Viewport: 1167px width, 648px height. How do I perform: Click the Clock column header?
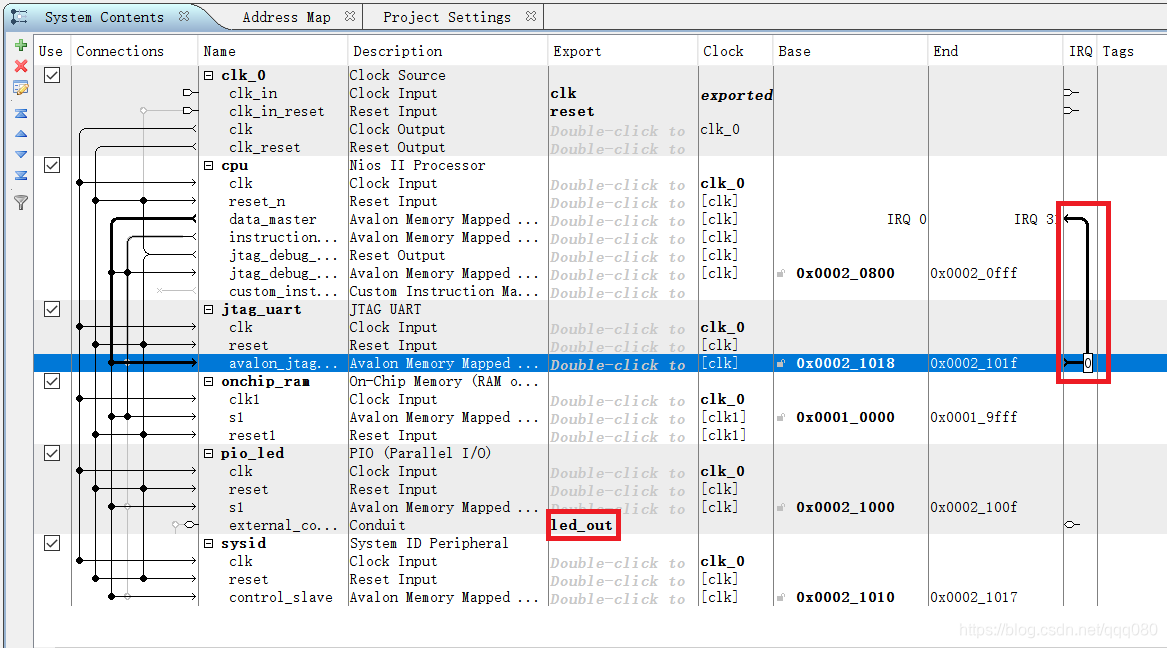coord(735,51)
